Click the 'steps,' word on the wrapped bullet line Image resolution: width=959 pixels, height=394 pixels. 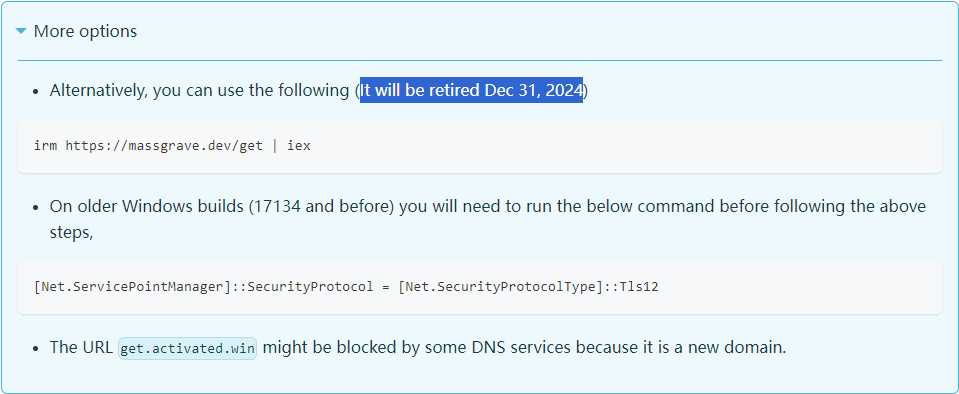(72, 233)
